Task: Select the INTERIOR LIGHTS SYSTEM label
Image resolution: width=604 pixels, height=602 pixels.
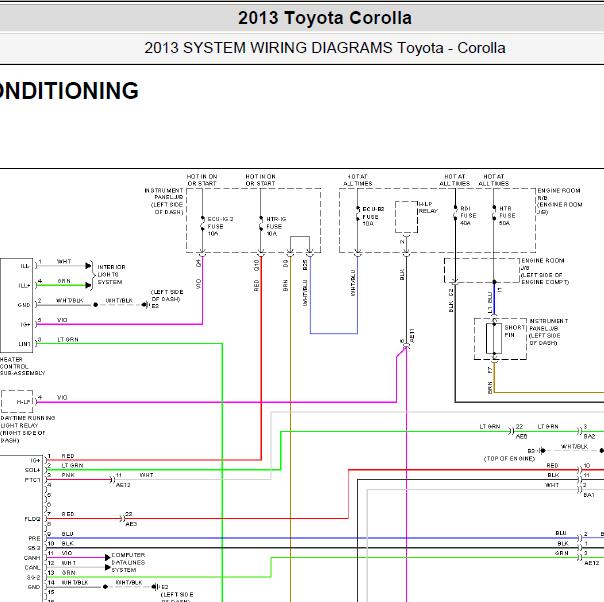Action: [111, 275]
